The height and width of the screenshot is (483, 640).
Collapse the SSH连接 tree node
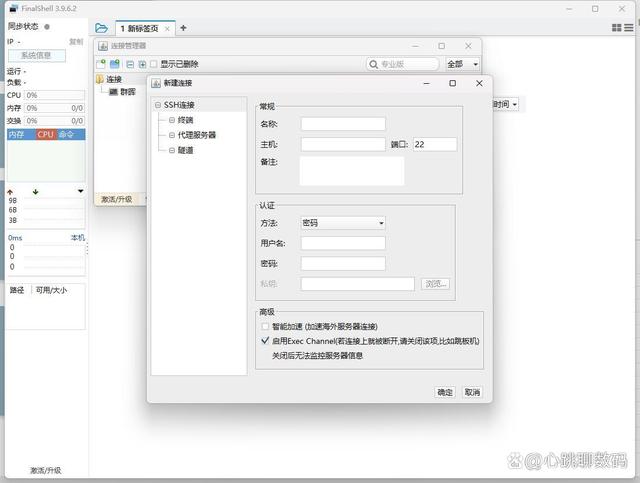pos(158,105)
